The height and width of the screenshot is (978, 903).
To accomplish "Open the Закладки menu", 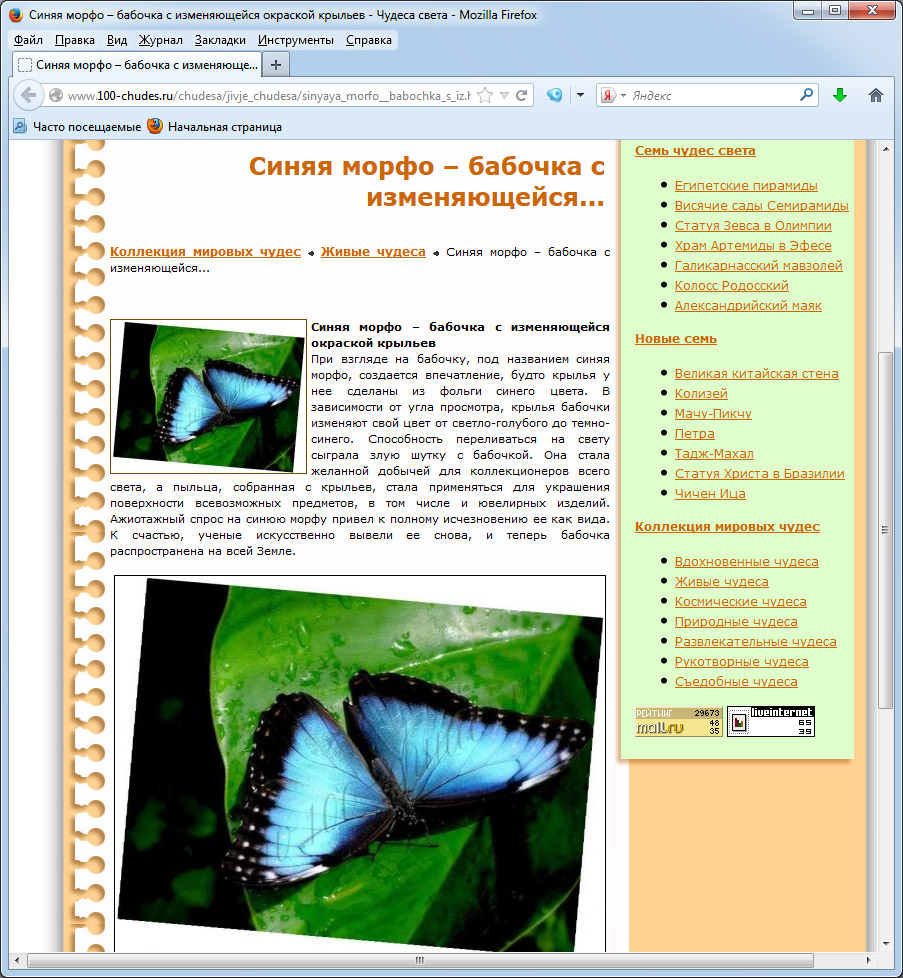I will [221, 40].
